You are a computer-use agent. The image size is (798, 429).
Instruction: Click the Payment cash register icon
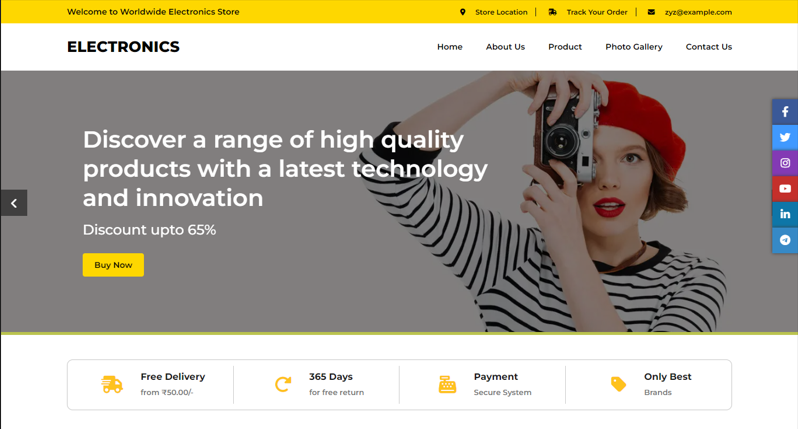click(447, 384)
